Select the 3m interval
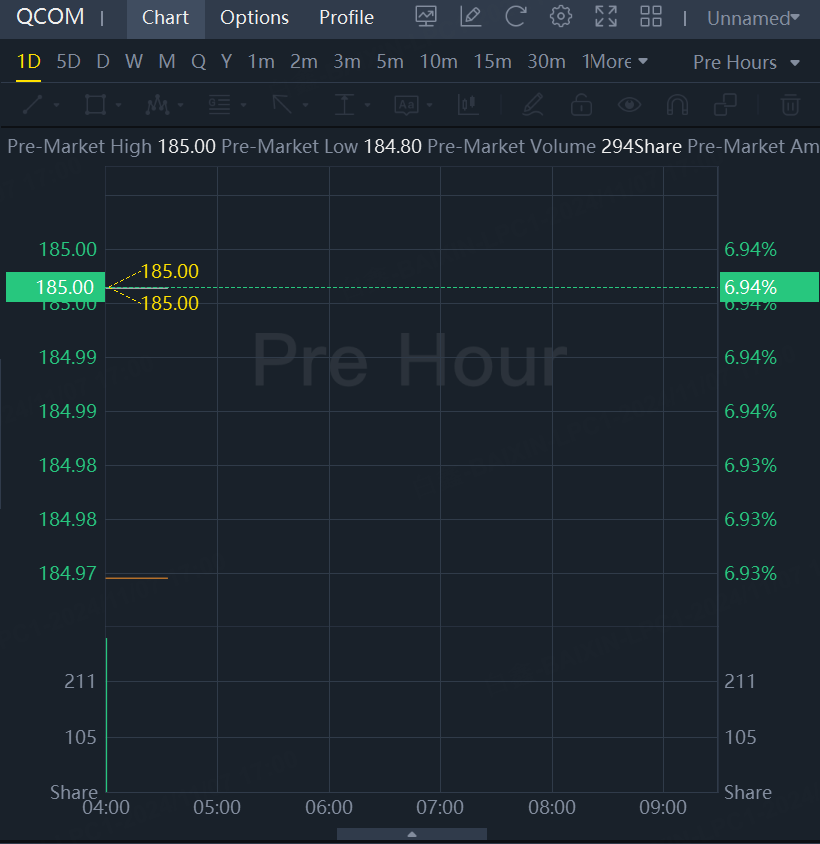Image resolution: width=820 pixels, height=844 pixels. click(347, 61)
